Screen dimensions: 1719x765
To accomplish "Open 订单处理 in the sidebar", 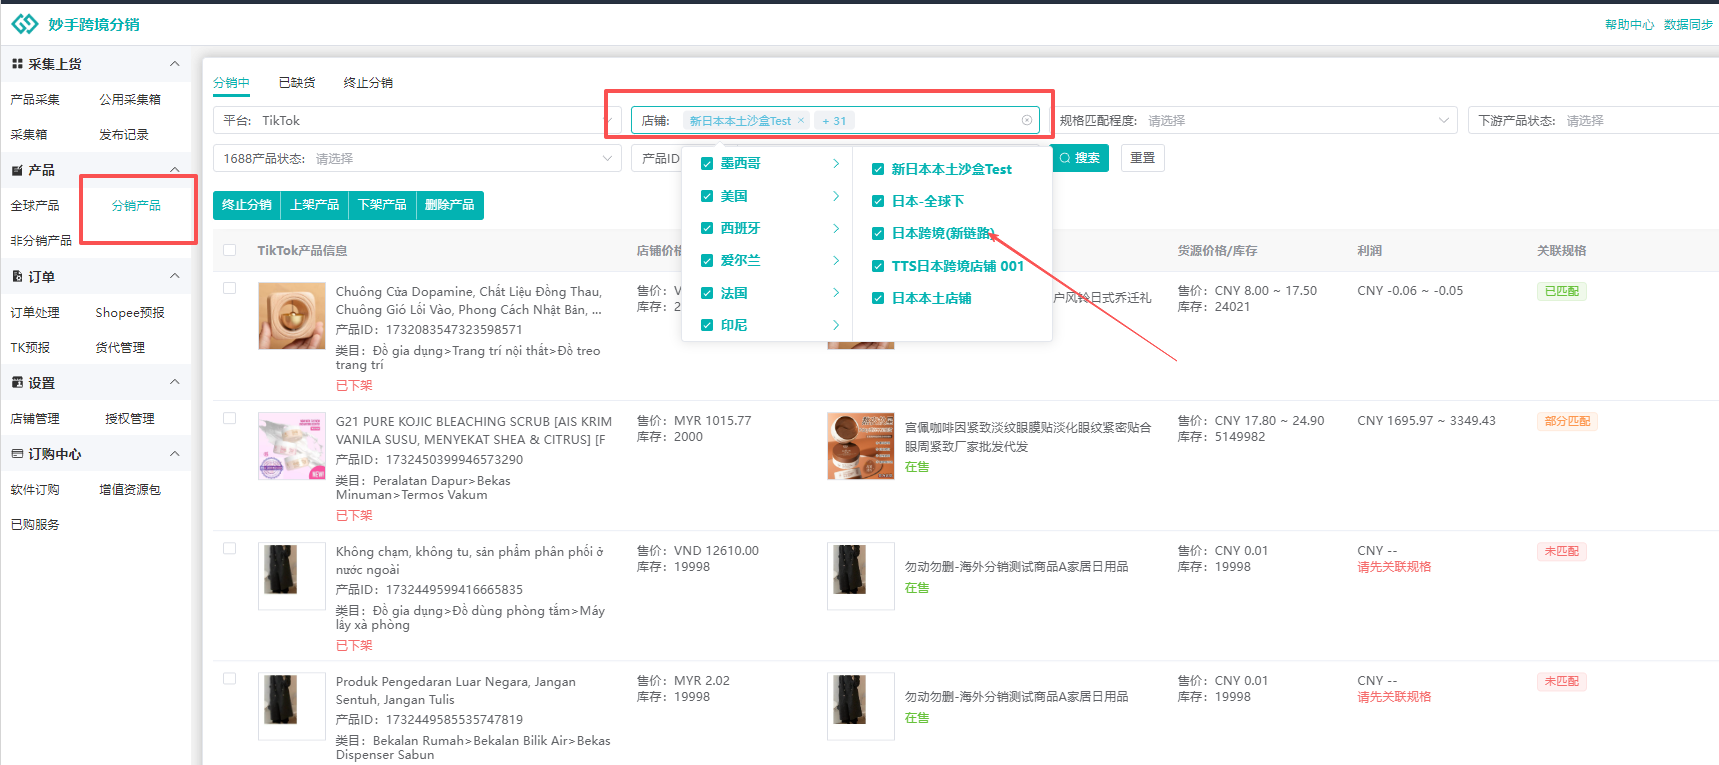I will point(35,312).
